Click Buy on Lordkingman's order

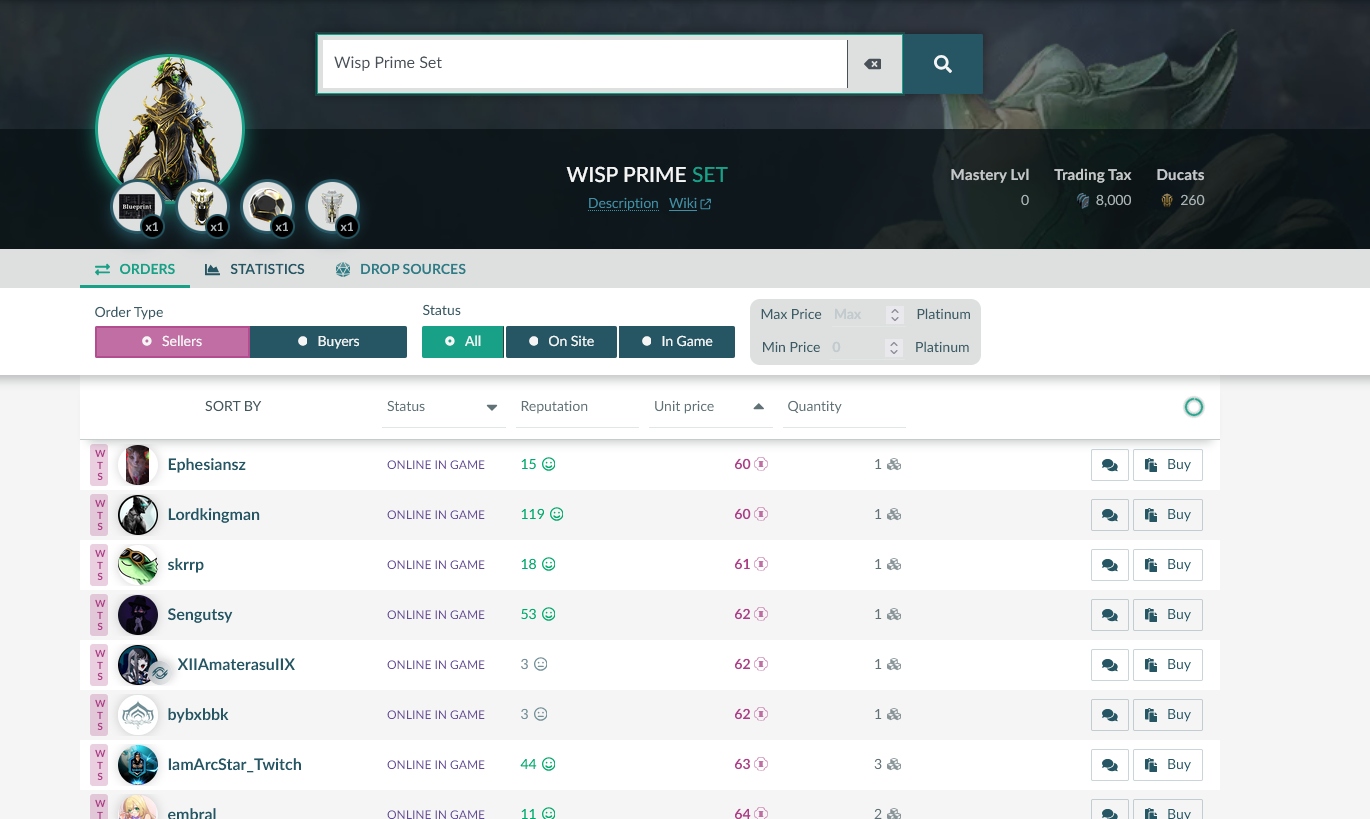coord(1168,515)
